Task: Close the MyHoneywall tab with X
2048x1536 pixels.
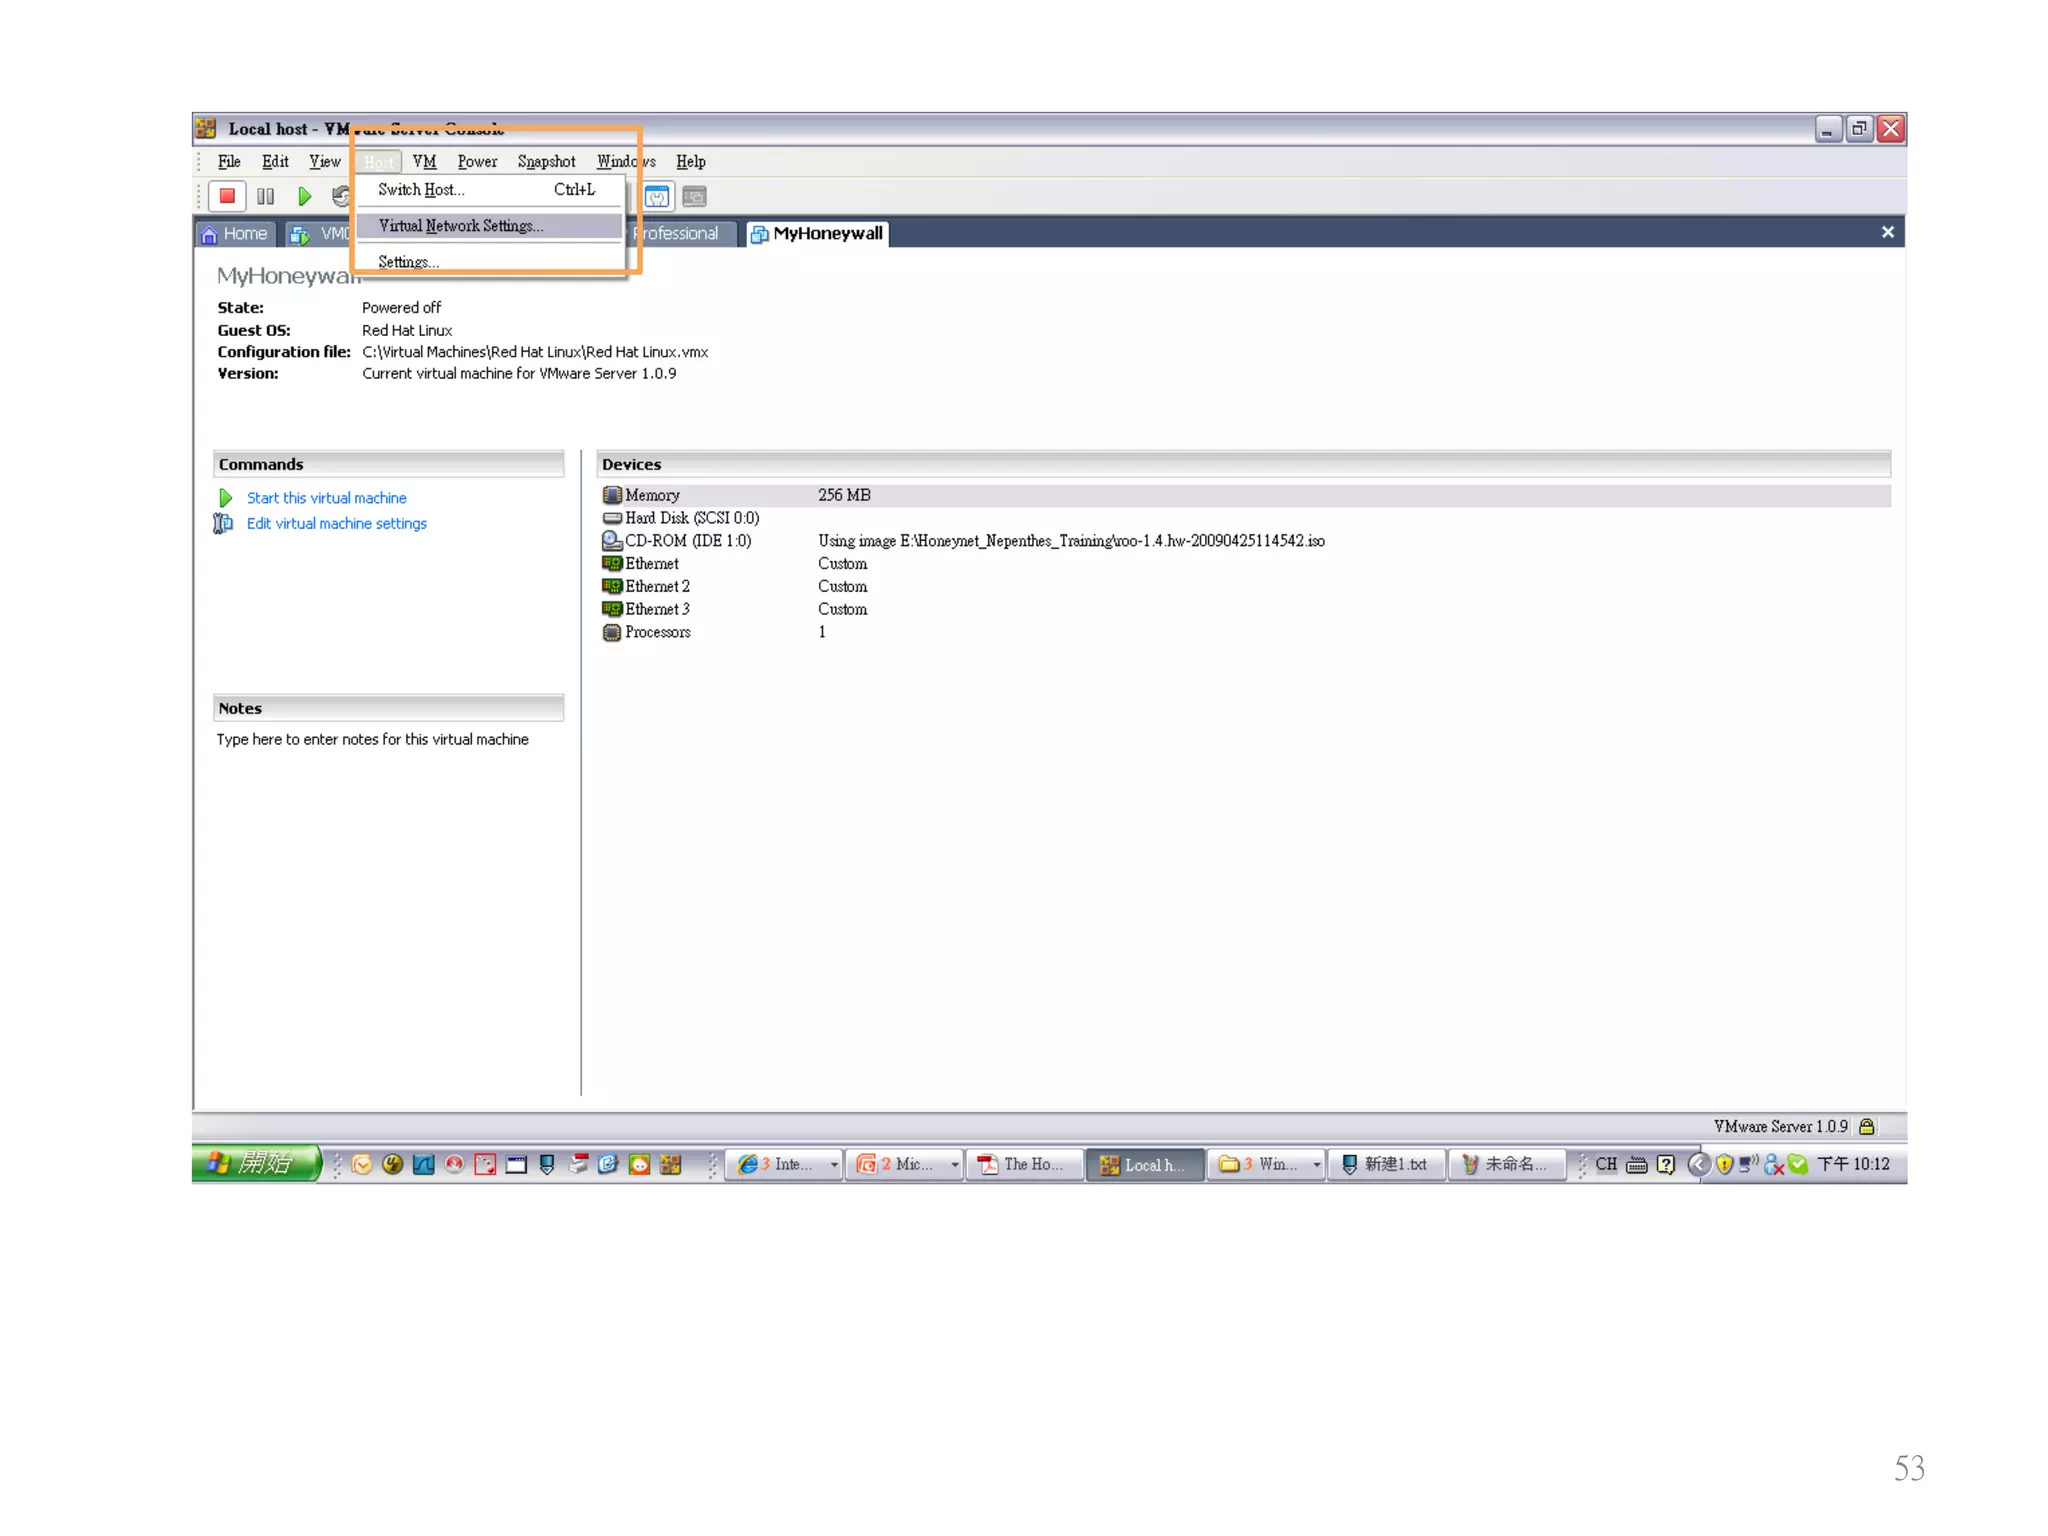Action: (x=1887, y=232)
